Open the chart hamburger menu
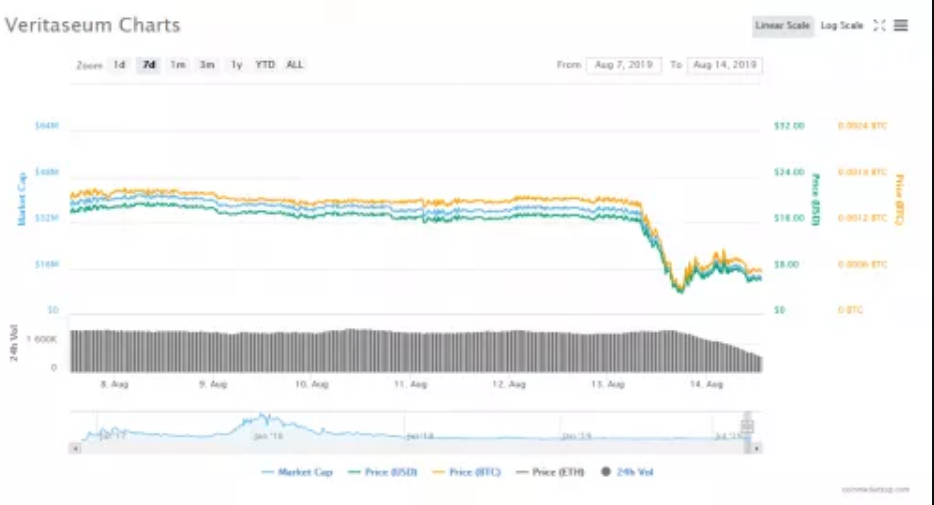This screenshot has height=505, width=934. click(x=901, y=26)
